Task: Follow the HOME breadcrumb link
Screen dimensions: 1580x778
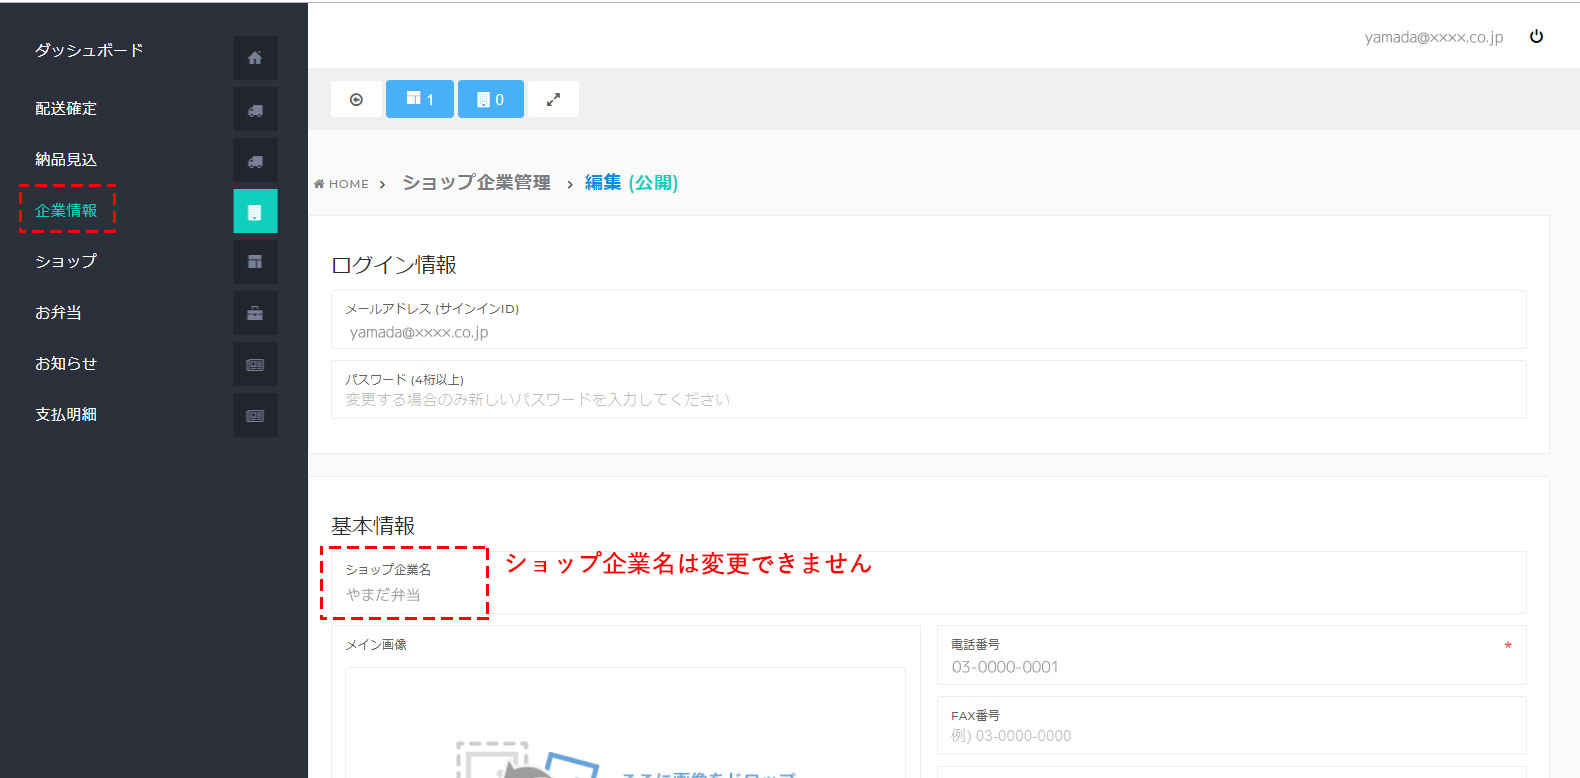Action: [347, 184]
